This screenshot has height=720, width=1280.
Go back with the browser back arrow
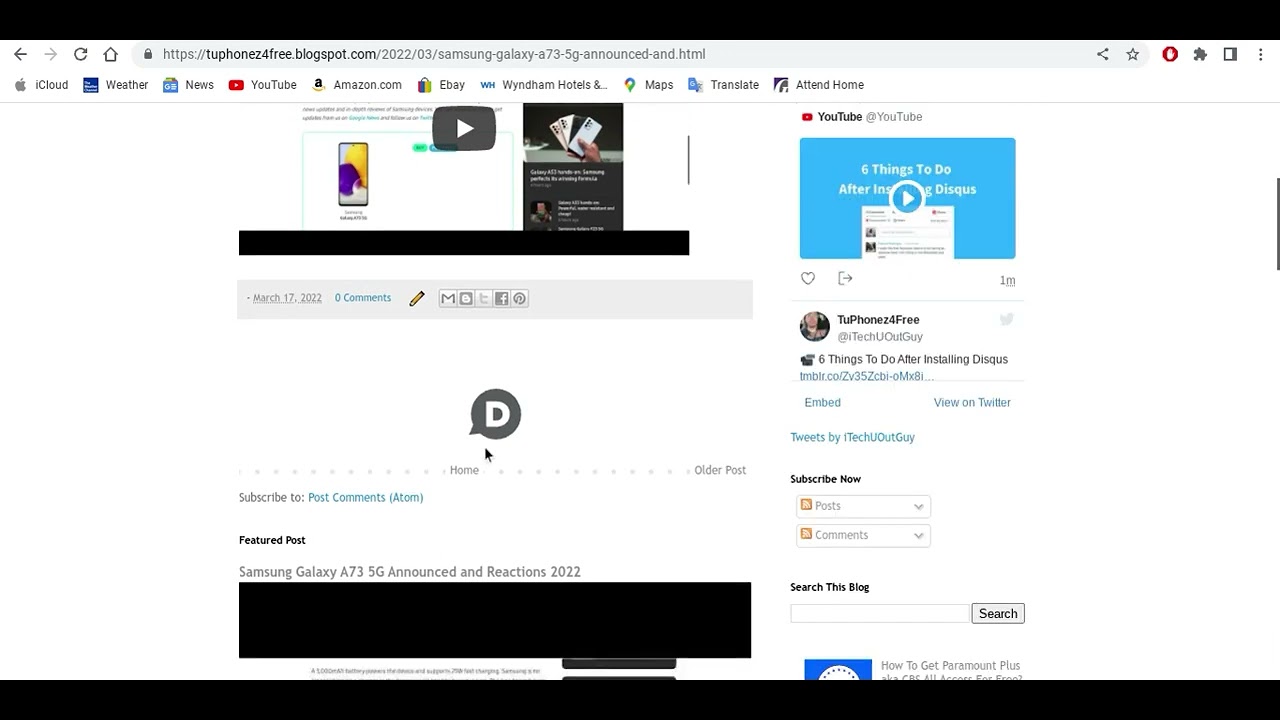(20, 54)
